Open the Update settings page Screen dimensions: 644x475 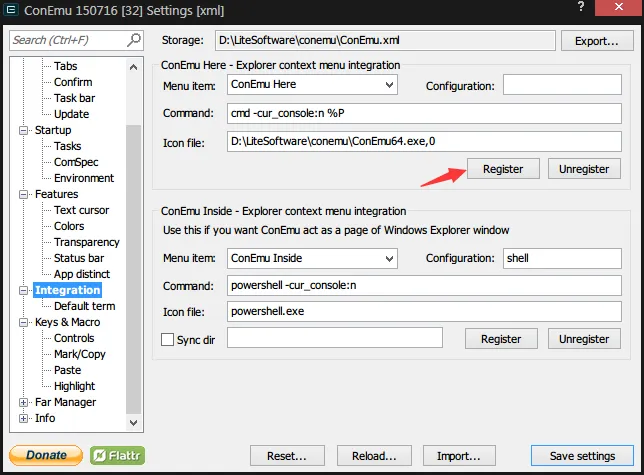[x=71, y=114]
